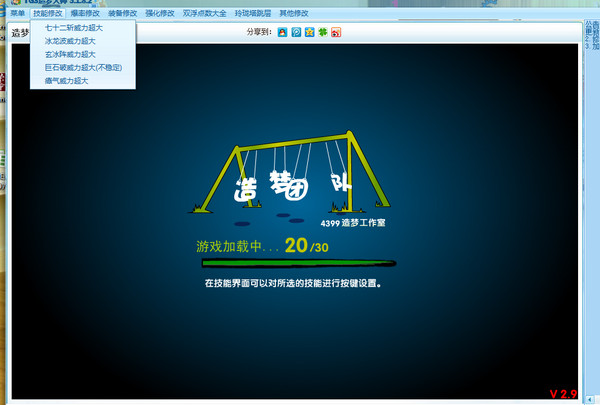The width and height of the screenshot is (600, 405).
Task: Share via green clover icon
Action: click(x=323, y=32)
